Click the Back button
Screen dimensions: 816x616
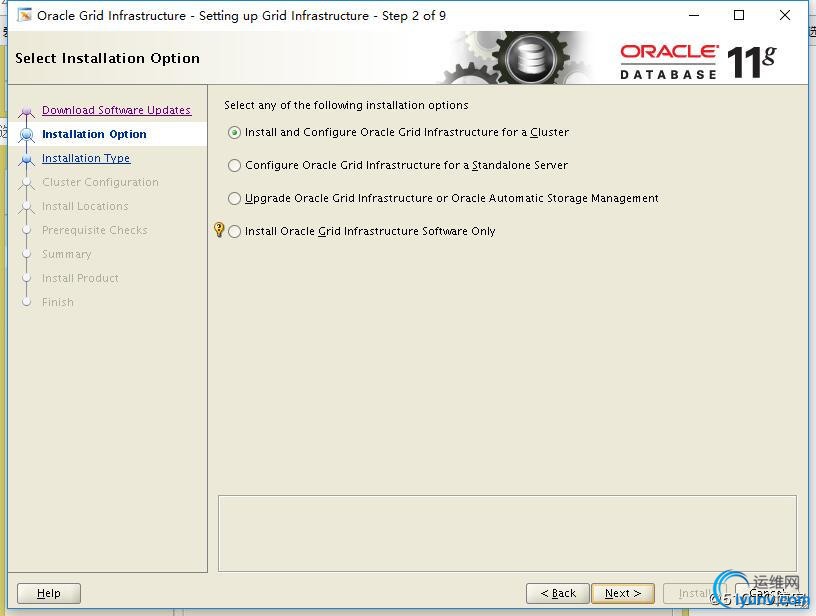tap(558, 593)
